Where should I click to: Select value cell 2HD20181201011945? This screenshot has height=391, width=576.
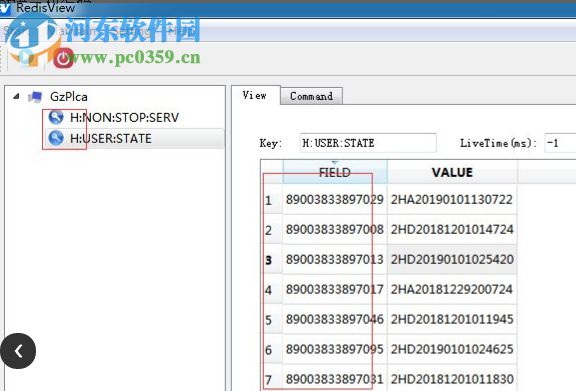tap(452, 319)
